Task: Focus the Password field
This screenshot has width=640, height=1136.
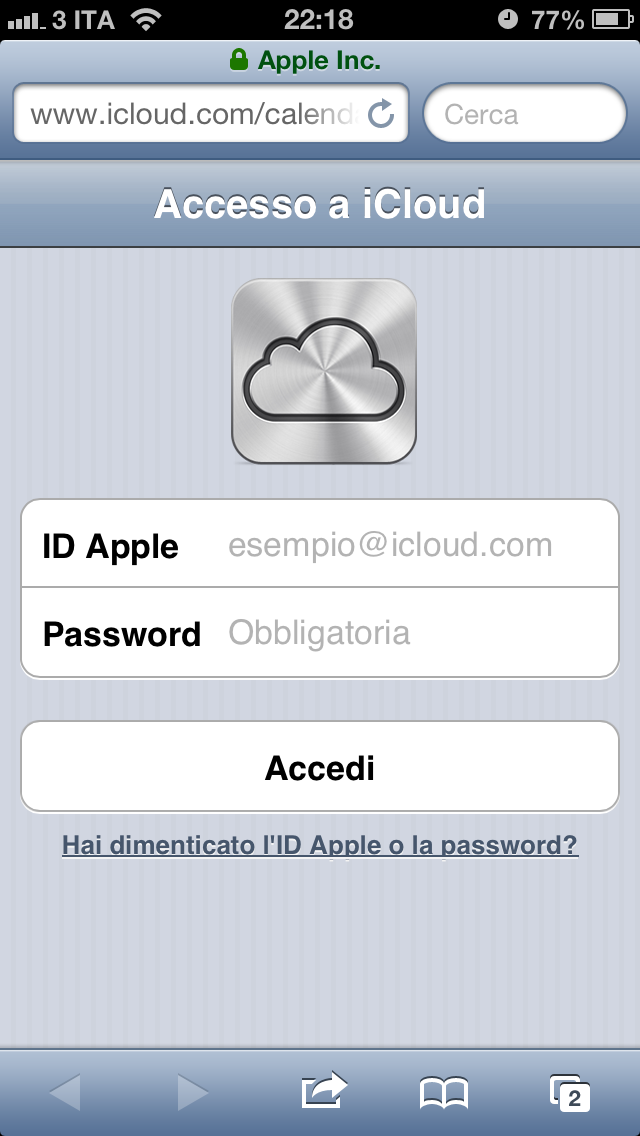Action: pyautogui.click(x=320, y=632)
